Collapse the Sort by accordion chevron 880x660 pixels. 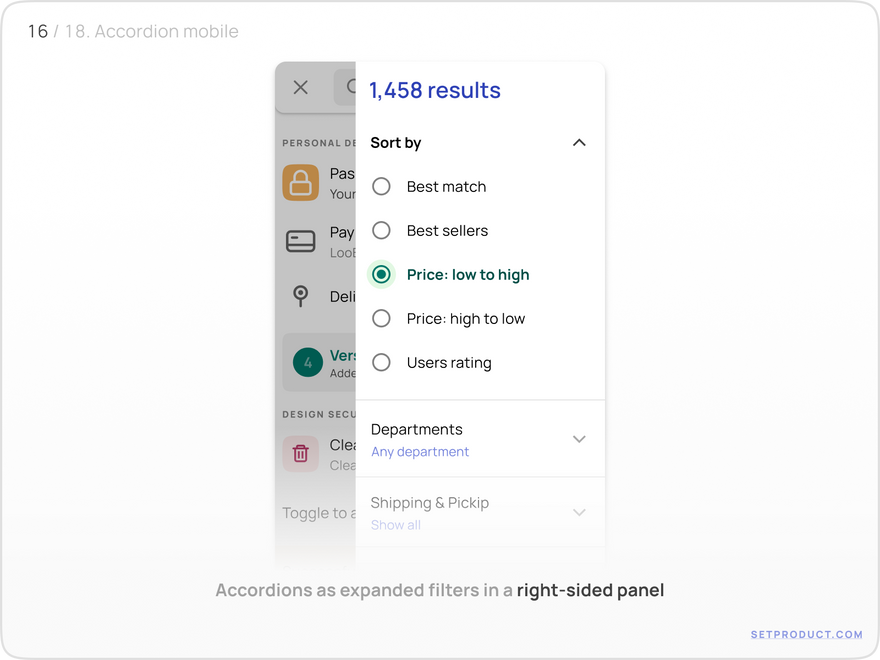(x=579, y=143)
